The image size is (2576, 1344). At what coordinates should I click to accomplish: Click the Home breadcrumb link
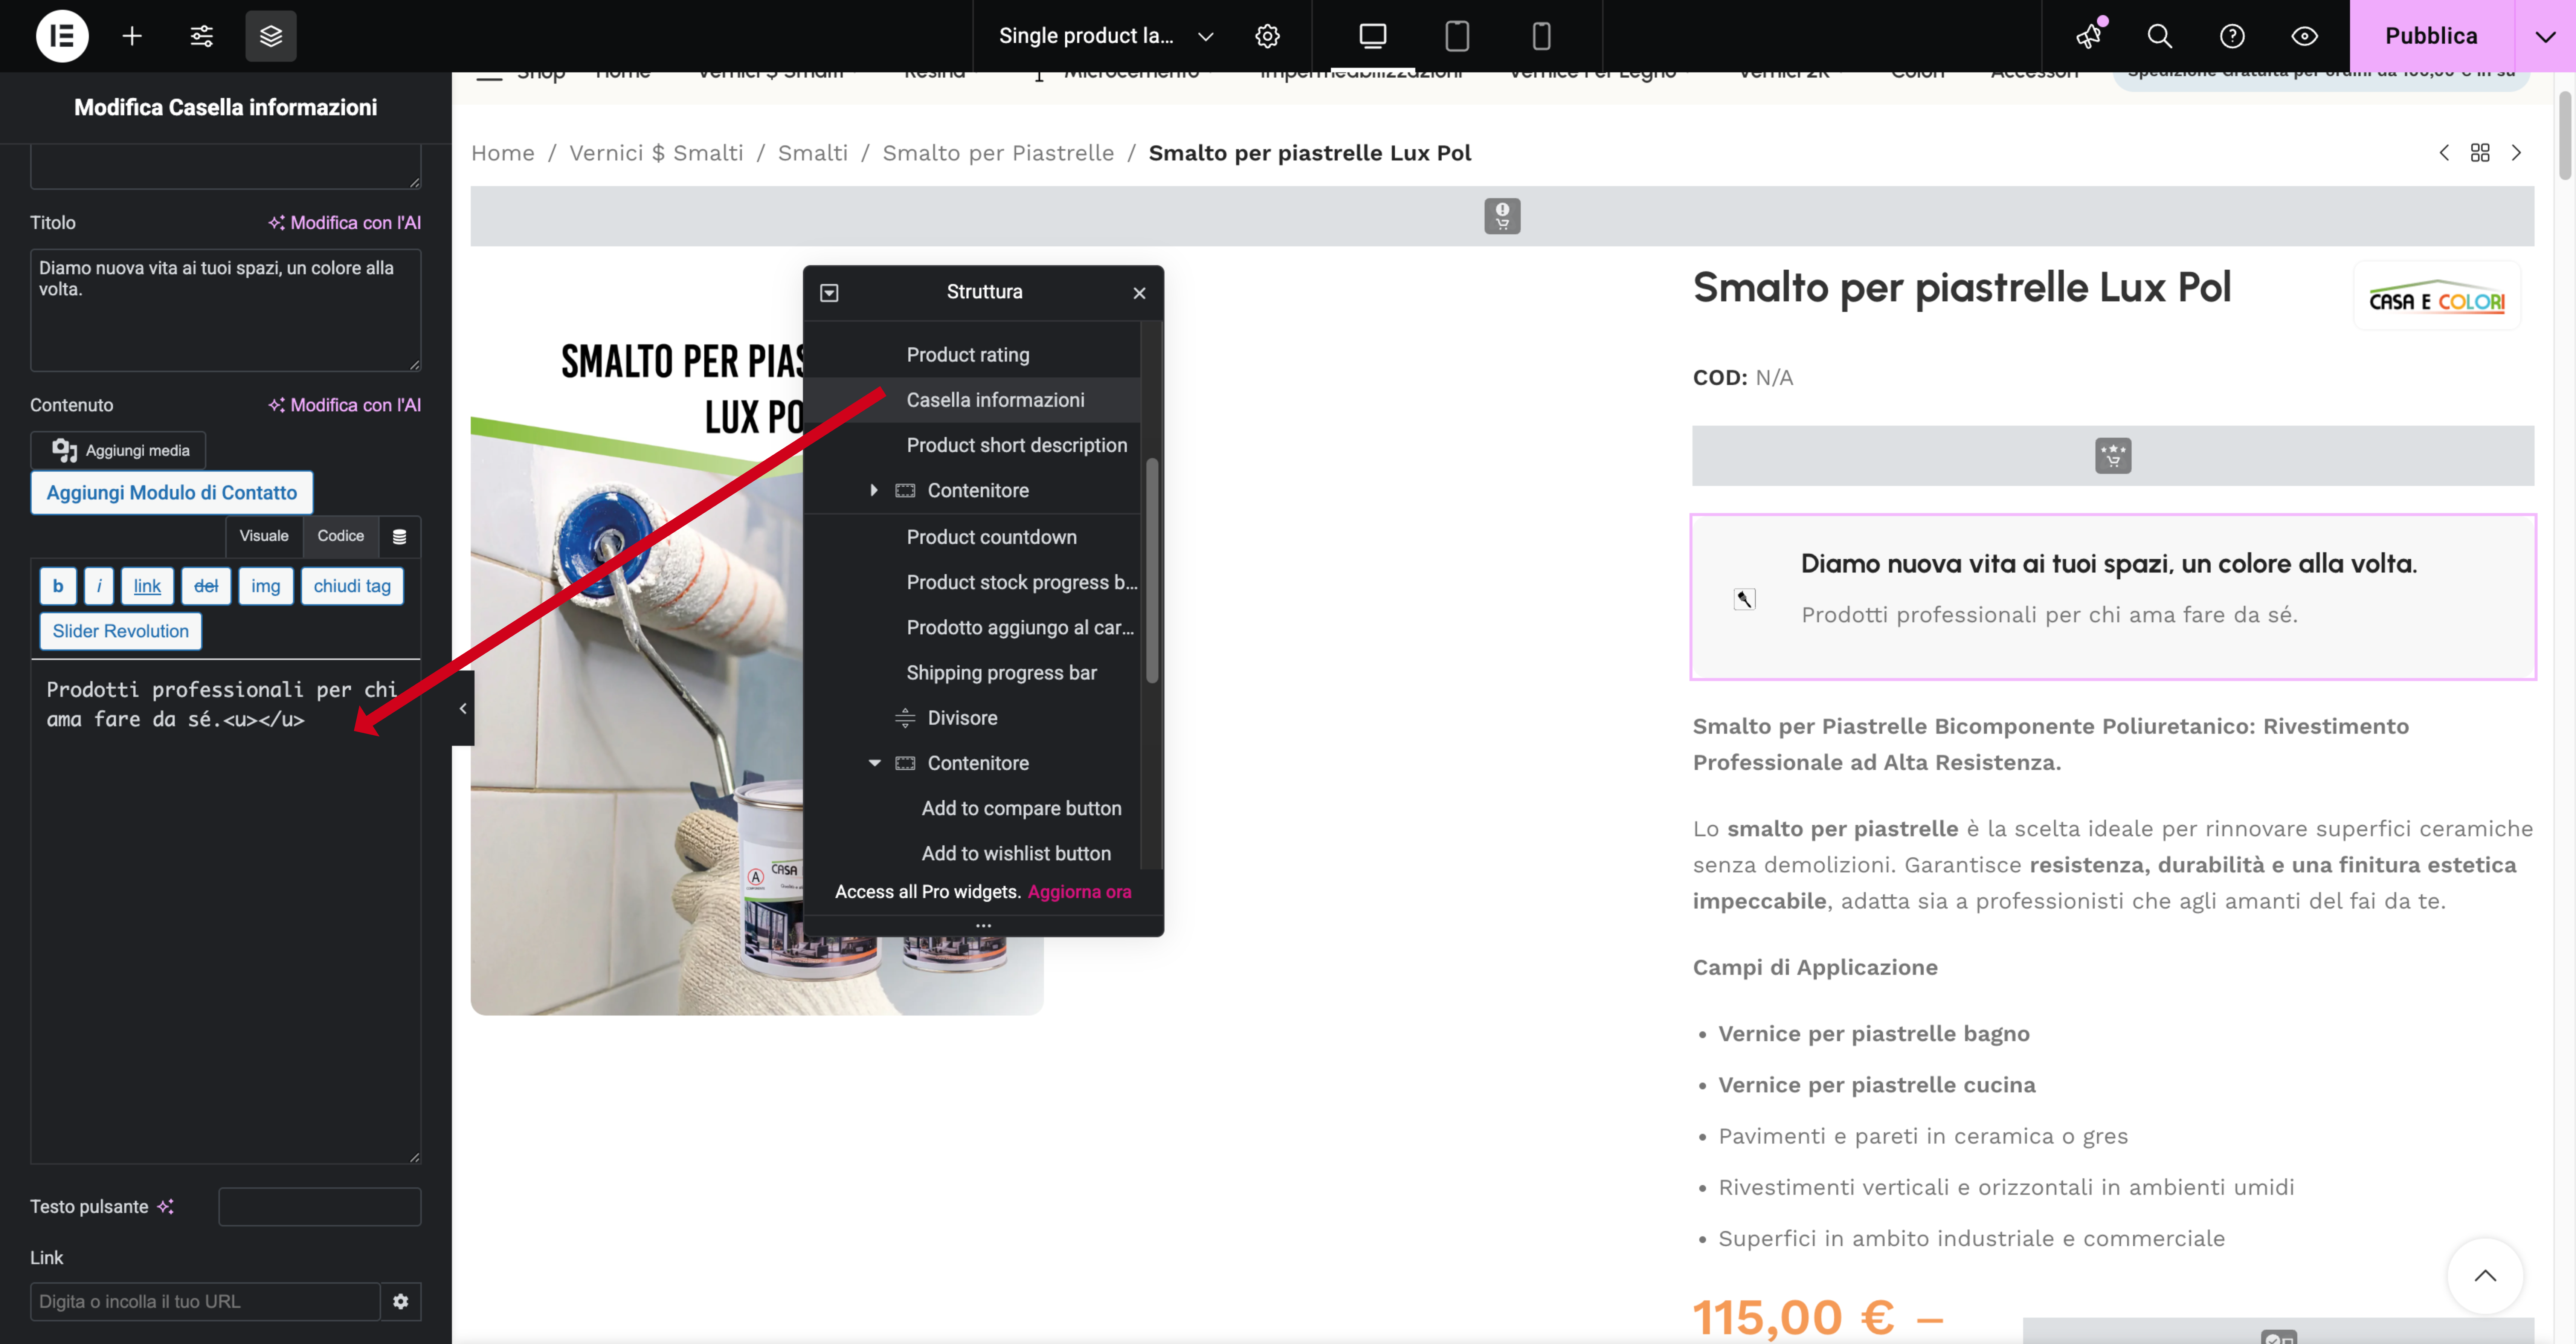click(503, 153)
